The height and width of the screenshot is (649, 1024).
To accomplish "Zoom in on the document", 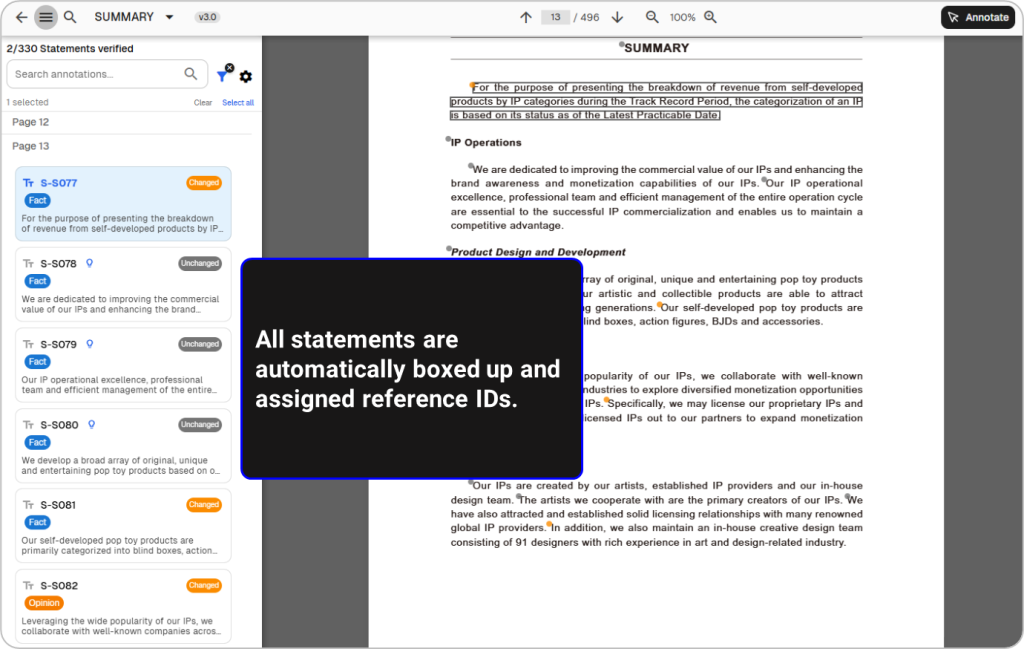I will (710, 17).
